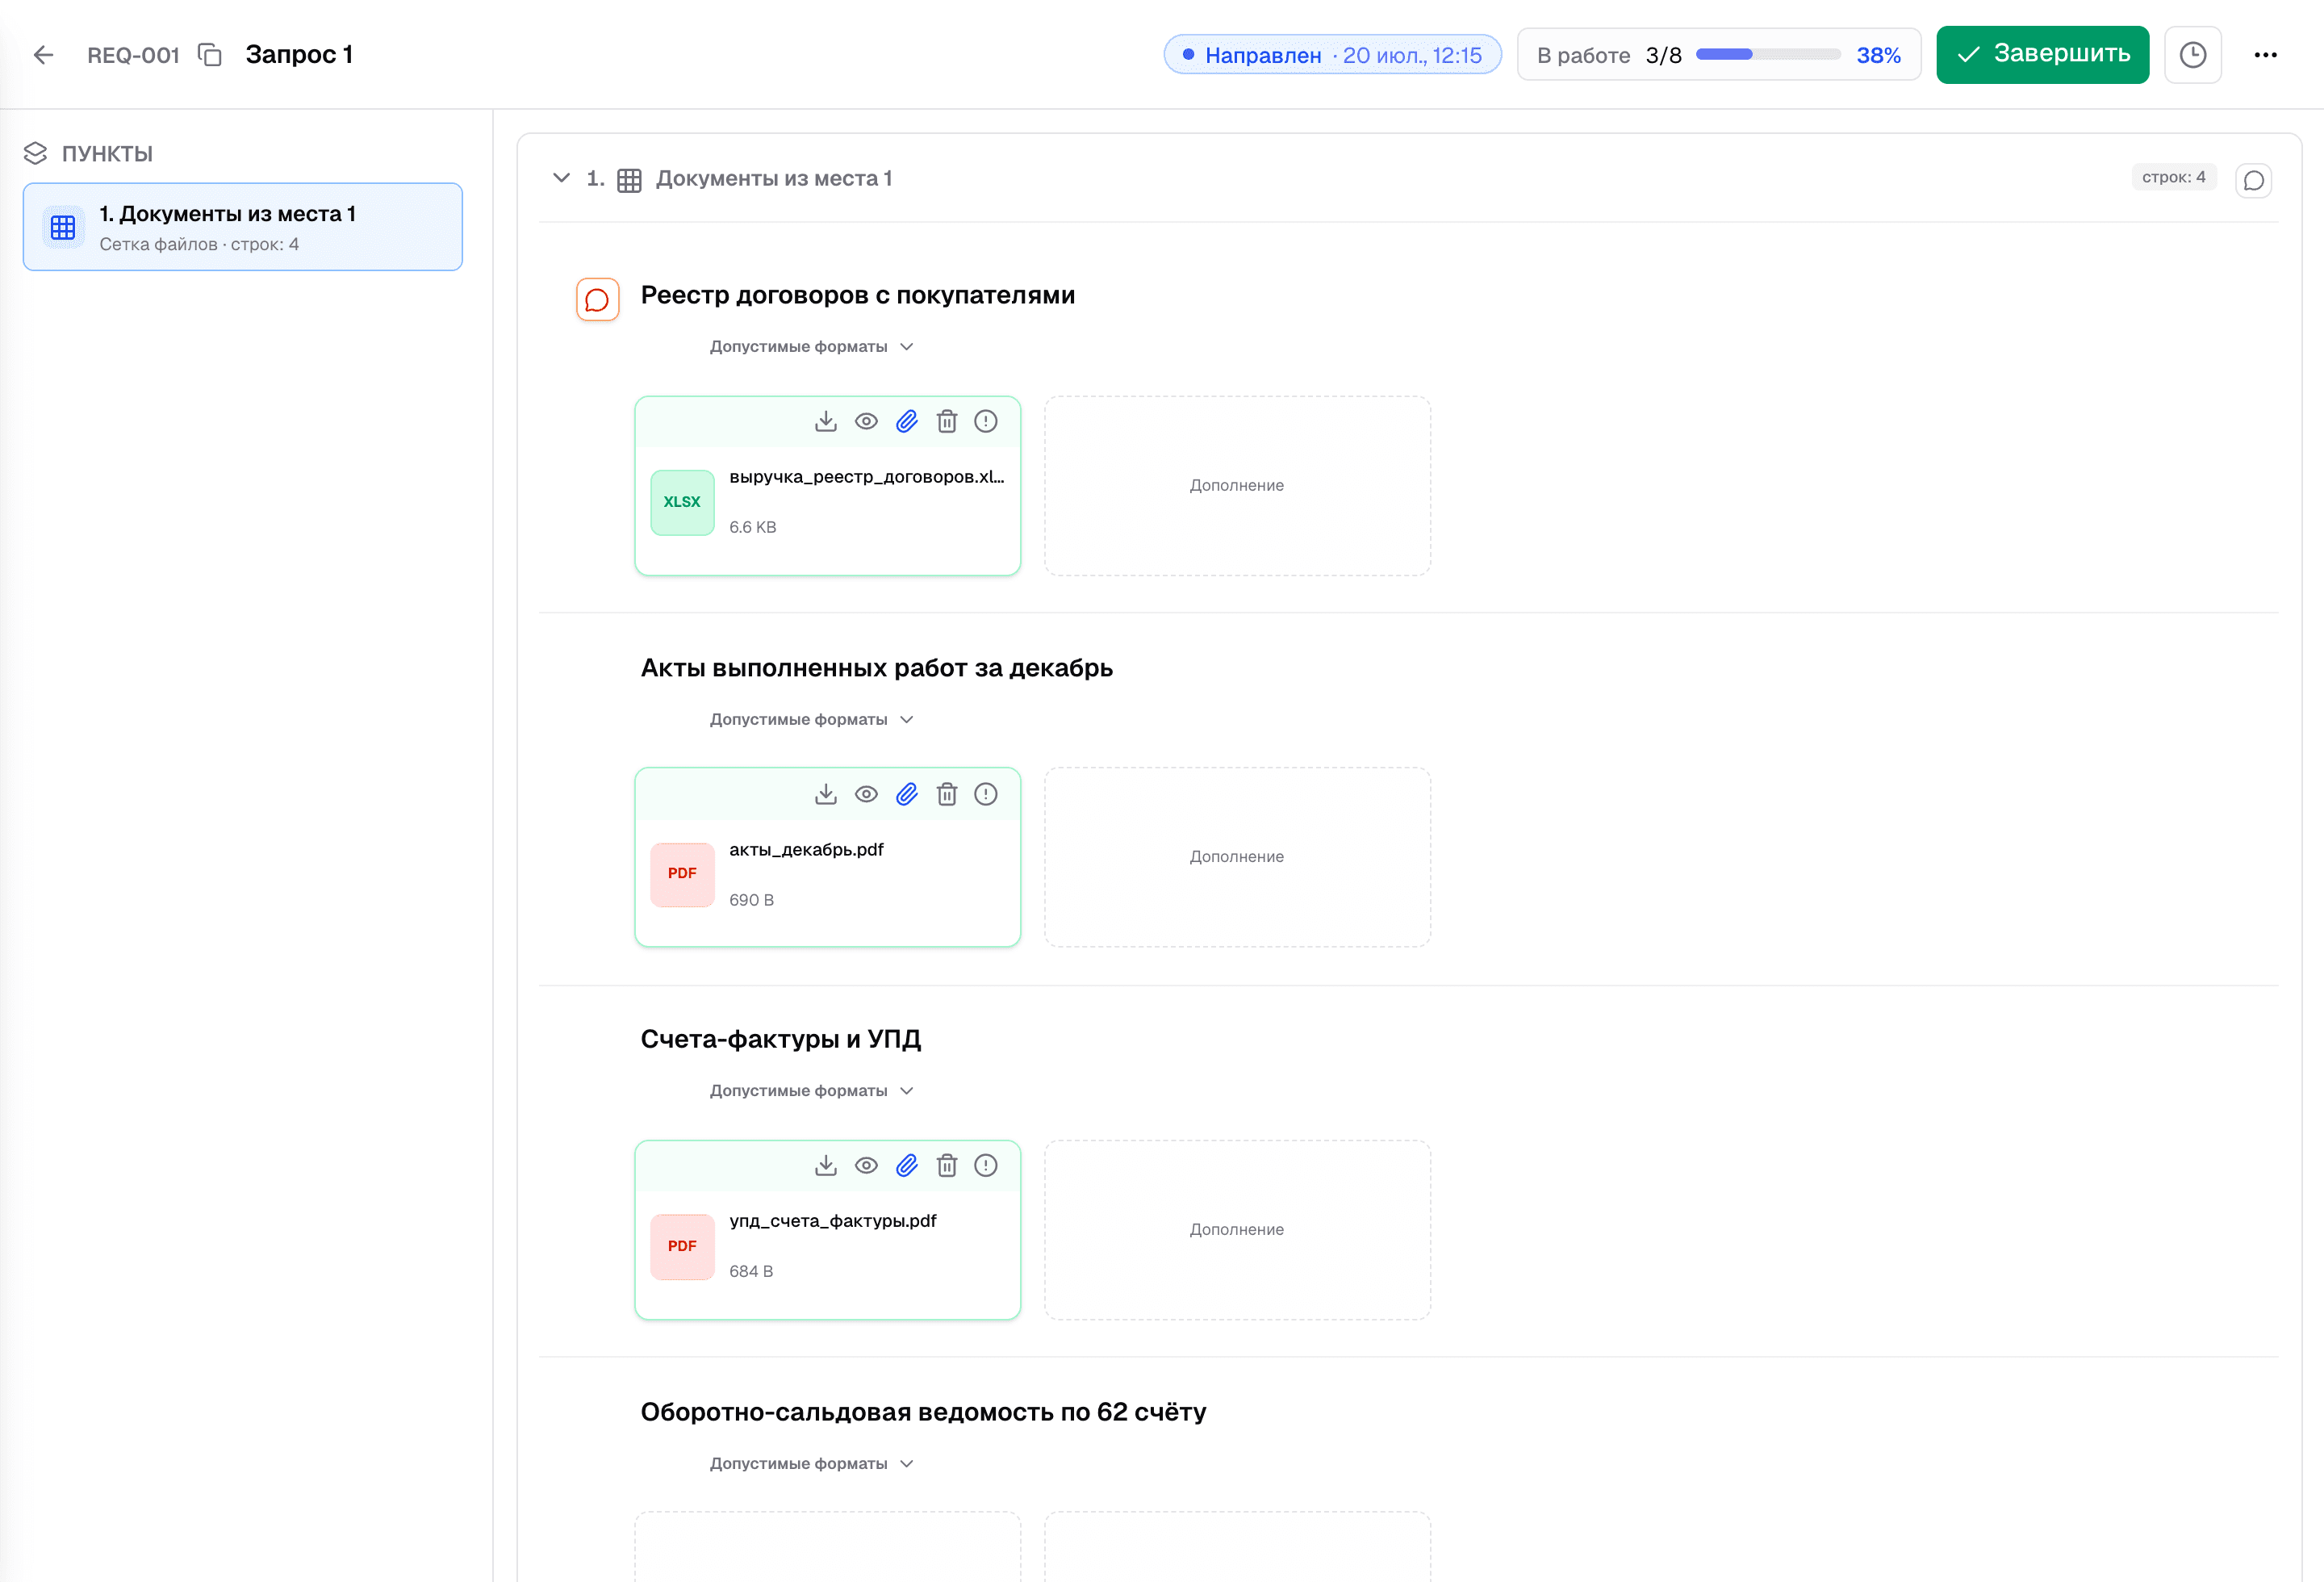This screenshot has height=1582, width=2324.
Task: Open file упд_счета_фактуры.pdf
Action: [x=832, y=1221]
